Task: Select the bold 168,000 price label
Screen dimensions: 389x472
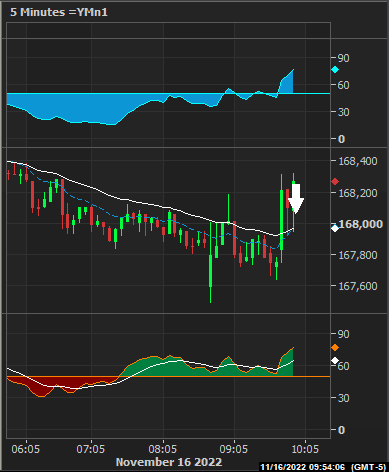Action: click(x=361, y=224)
